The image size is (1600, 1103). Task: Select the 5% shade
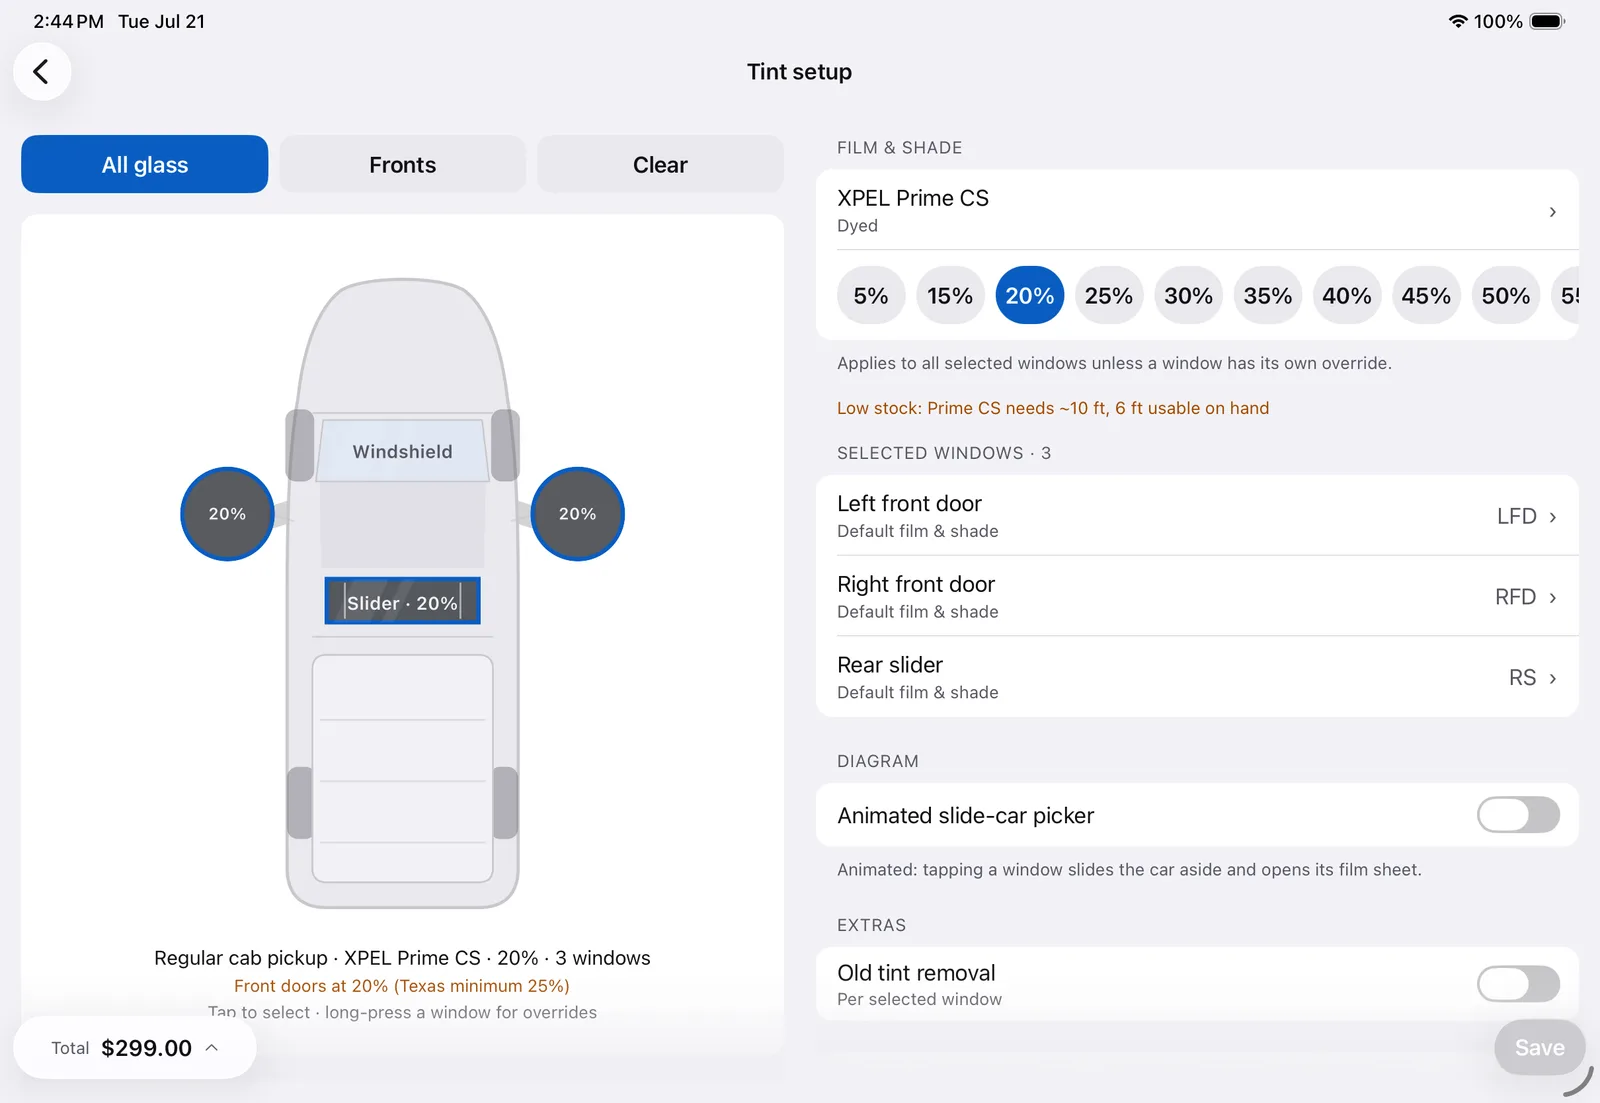(871, 295)
